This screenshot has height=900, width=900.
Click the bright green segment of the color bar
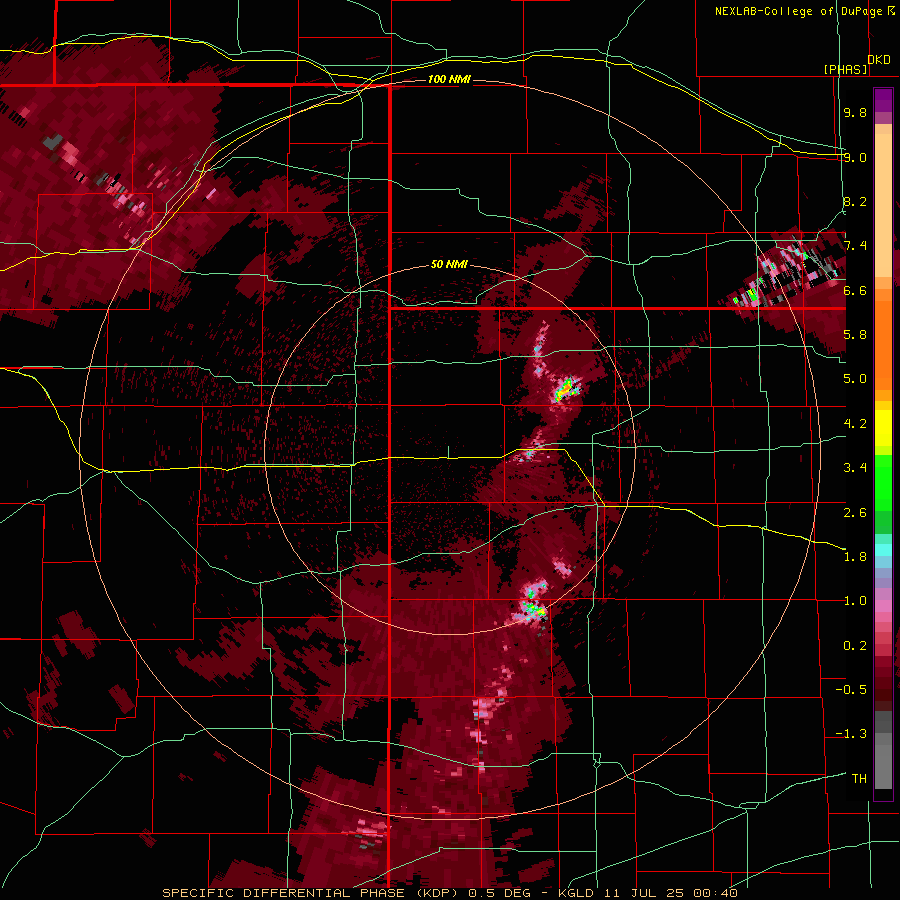click(x=883, y=485)
